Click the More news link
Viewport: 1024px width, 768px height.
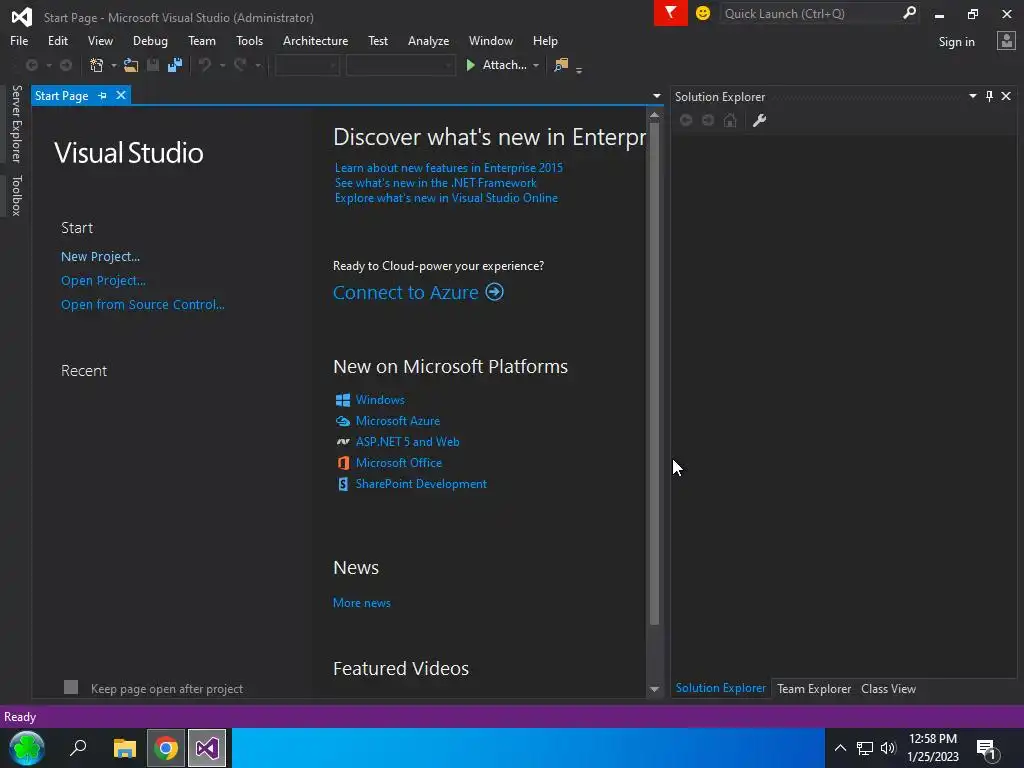362,603
